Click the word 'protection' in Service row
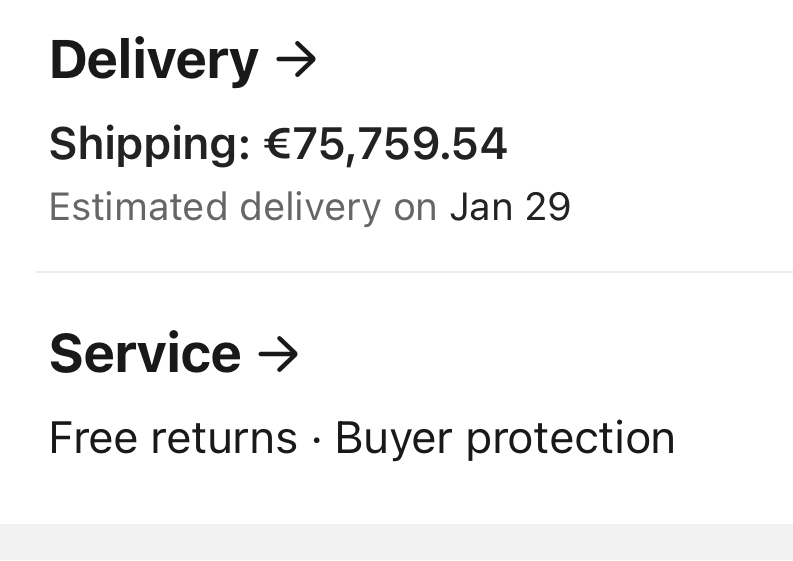Image resolution: width=793 pixels, height=561 pixels. (x=571, y=438)
